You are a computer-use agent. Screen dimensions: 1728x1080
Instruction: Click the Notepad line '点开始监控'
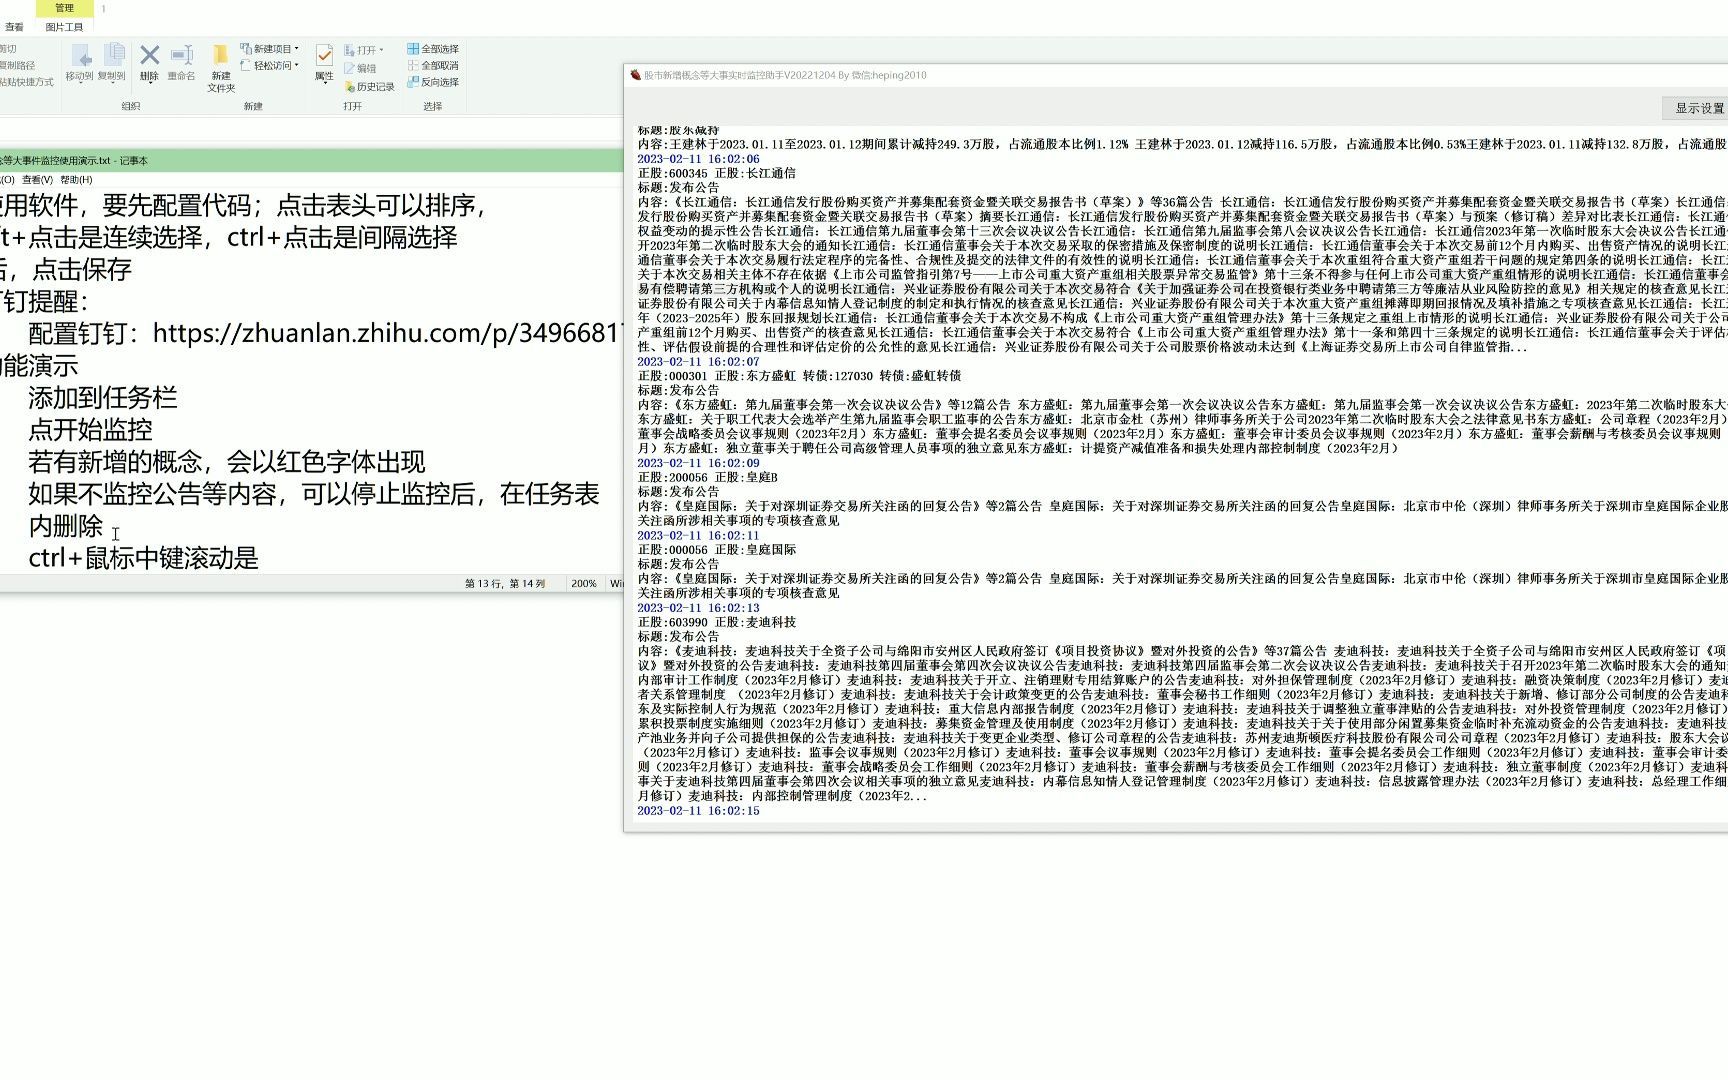[90, 430]
